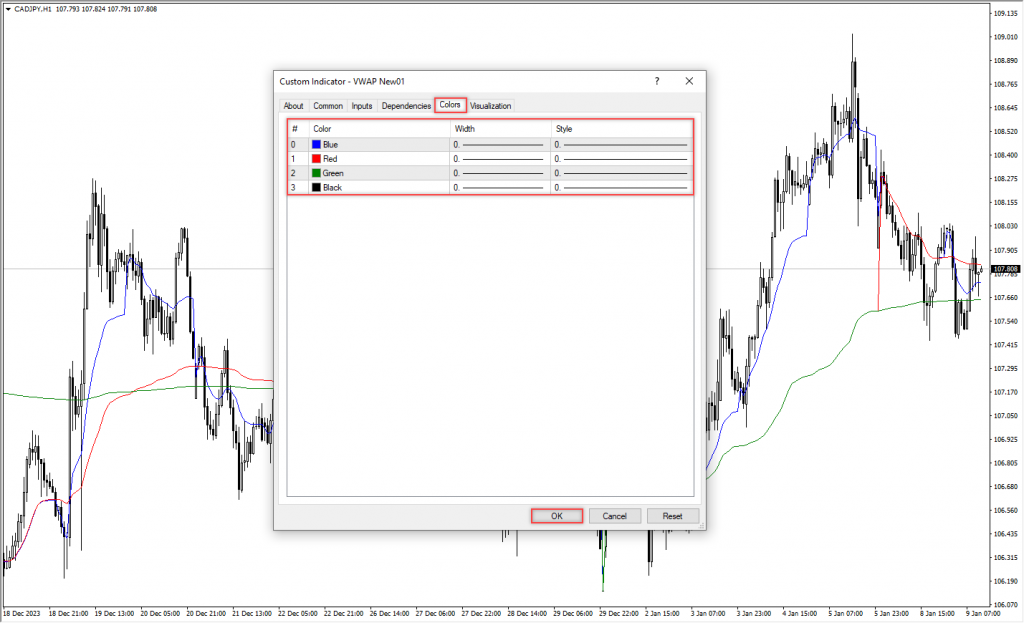Screen dimensions: 1024x623
Task: Click the CADJPY,H1 chart symbol label
Action: pos(33,9)
